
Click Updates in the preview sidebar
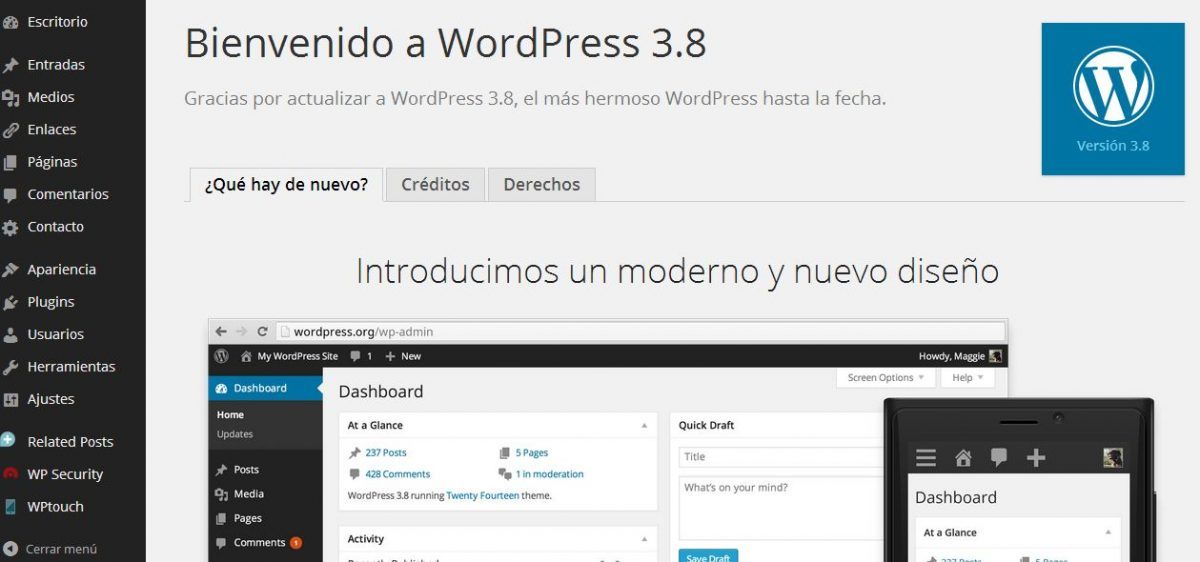(x=235, y=434)
